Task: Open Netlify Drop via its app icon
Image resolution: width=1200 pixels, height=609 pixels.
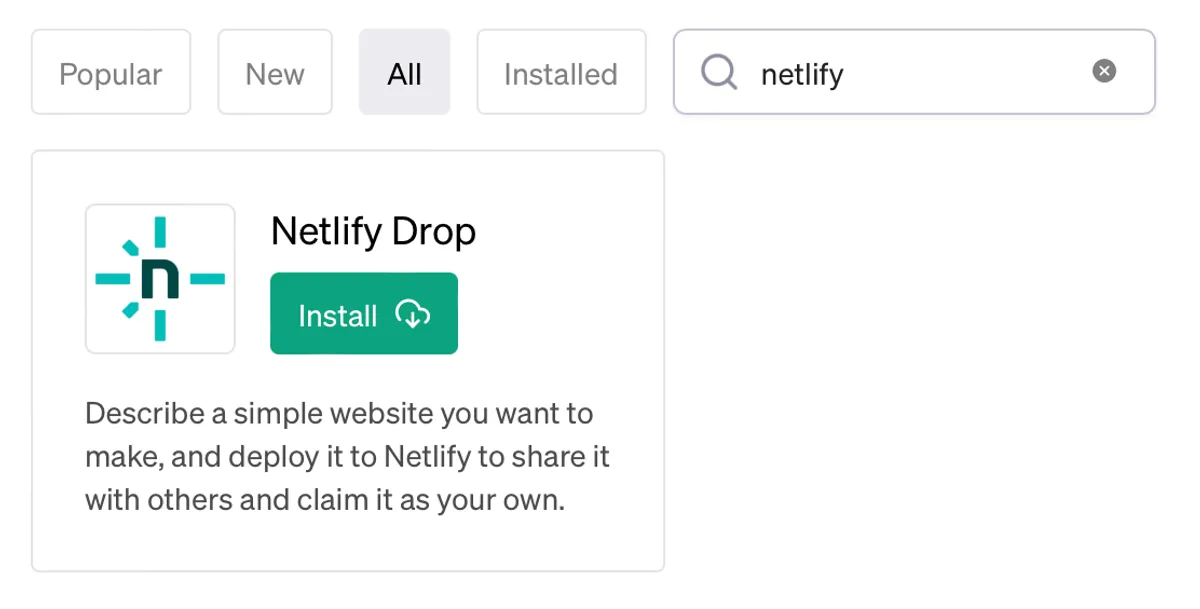Action: [160, 279]
